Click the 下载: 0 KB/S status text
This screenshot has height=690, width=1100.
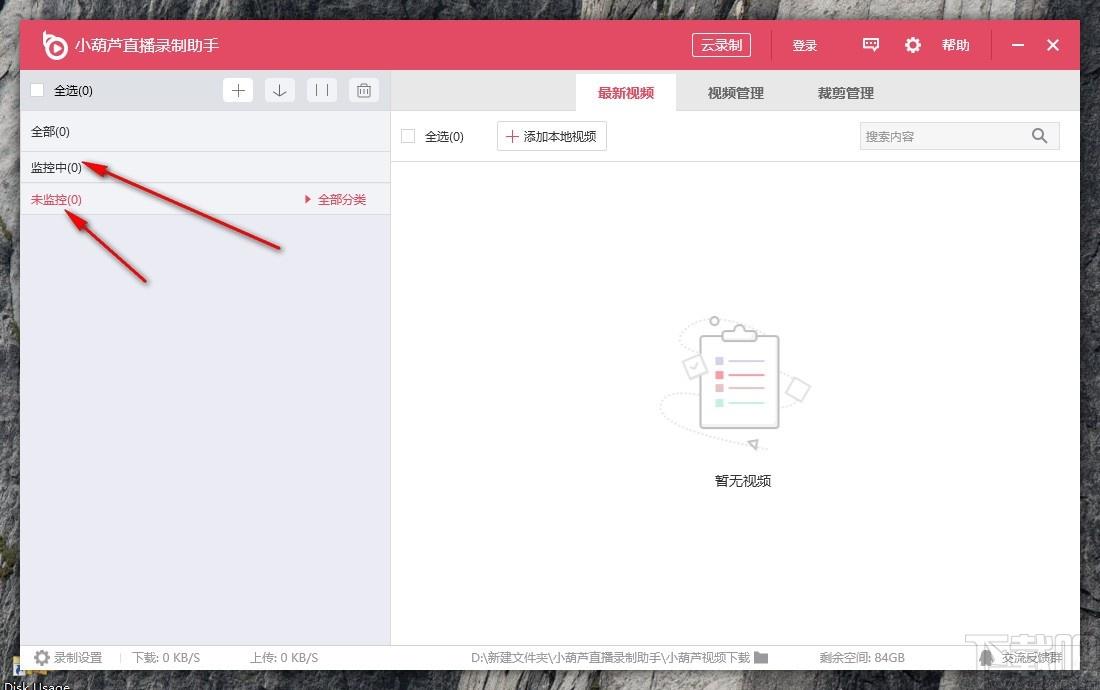coord(166,658)
